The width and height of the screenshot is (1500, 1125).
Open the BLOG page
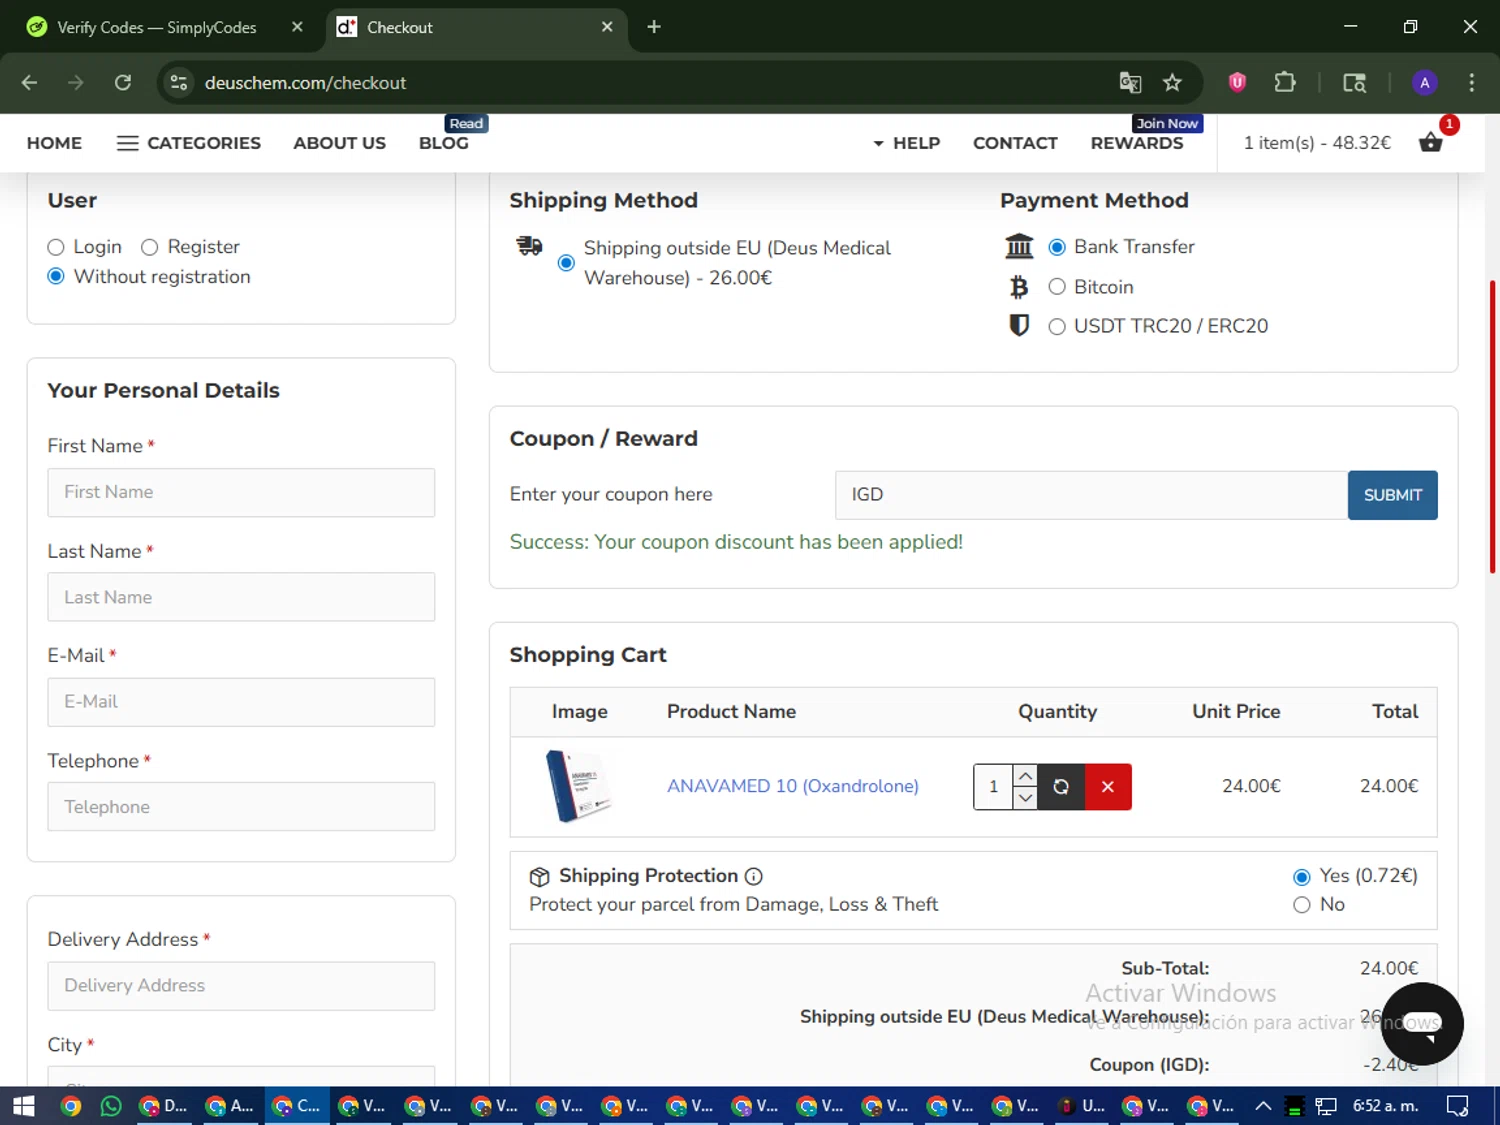444,143
